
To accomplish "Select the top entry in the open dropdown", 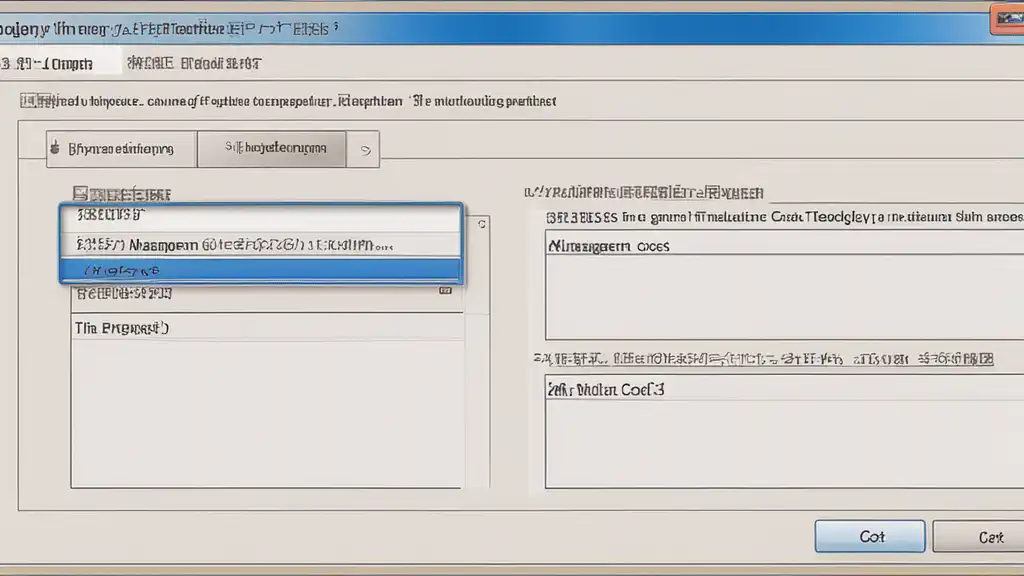I will tap(261, 218).
